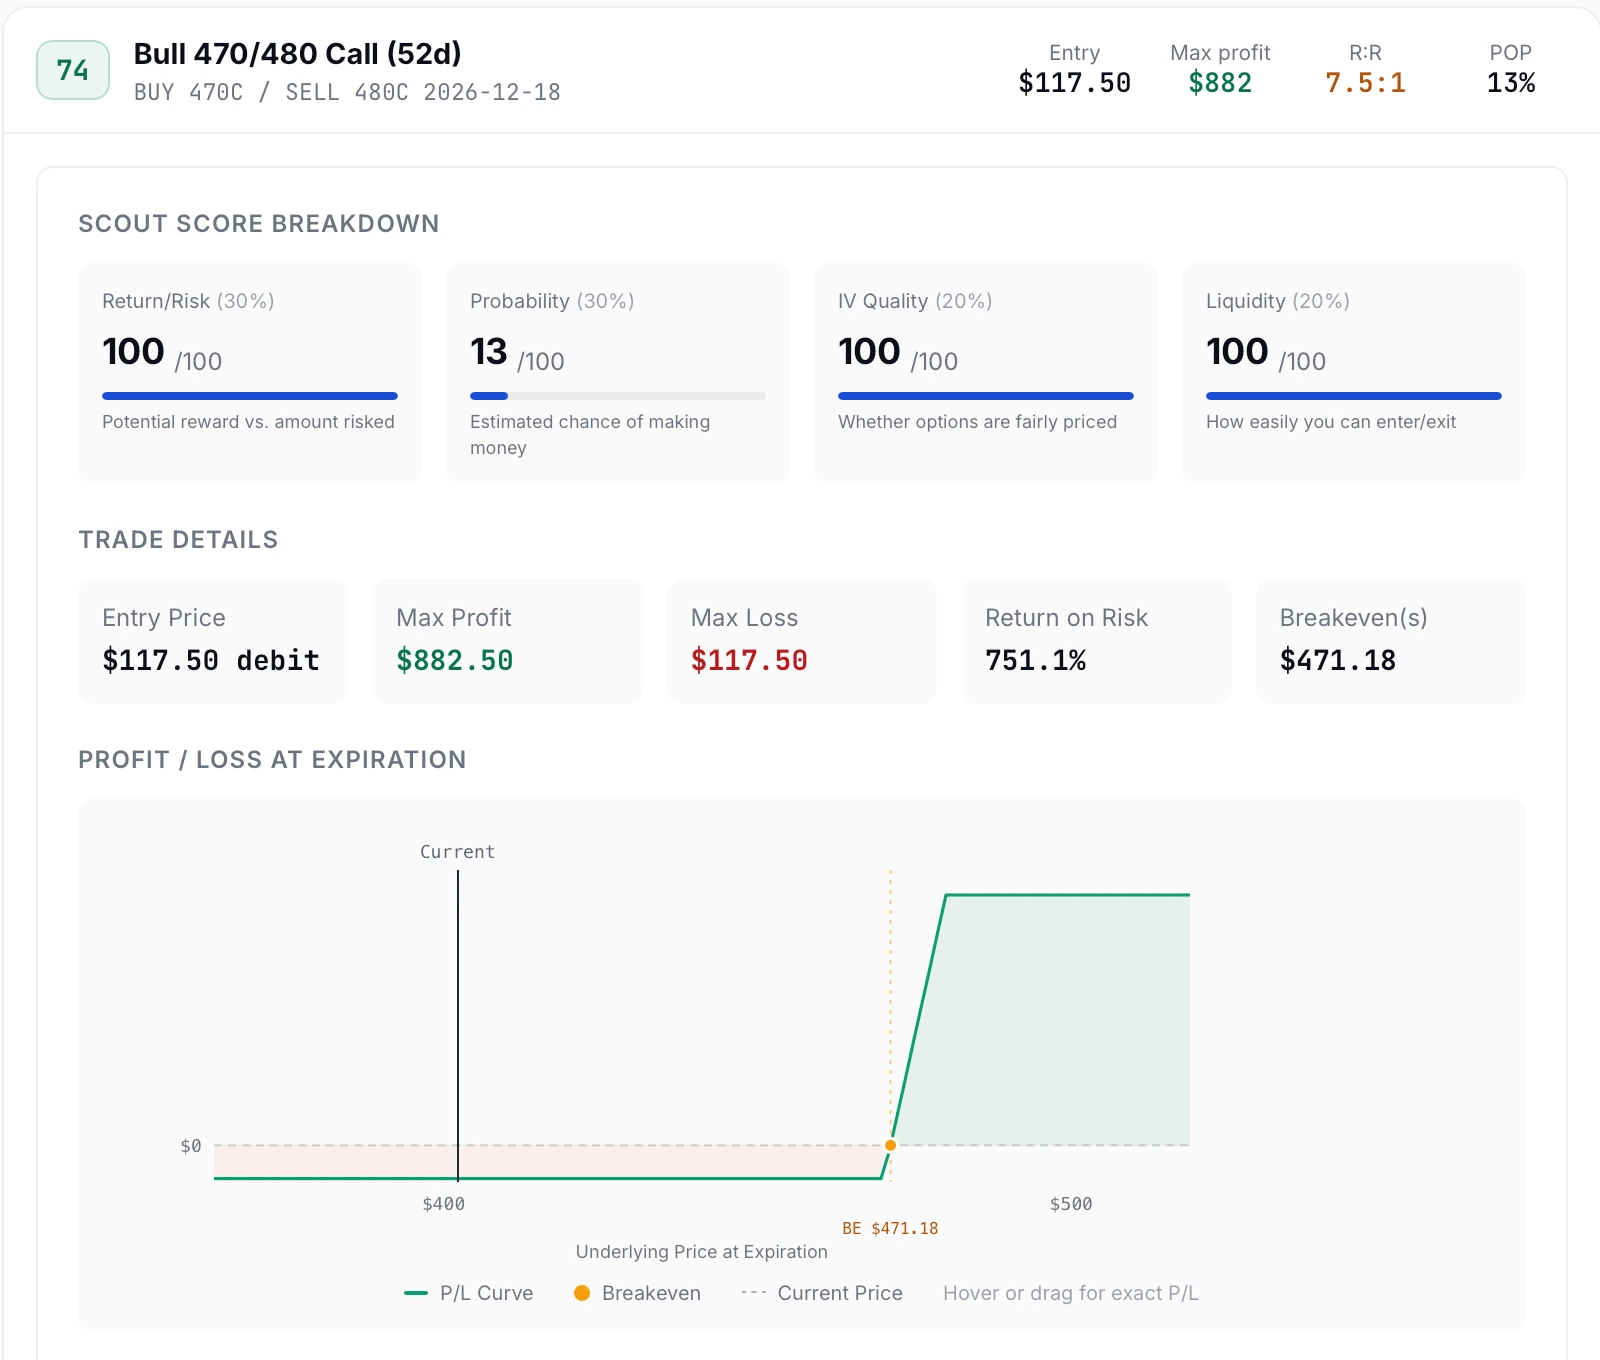Click the R:R 7.5:1 ratio value
1600x1360 pixels.
(1365, 82)
